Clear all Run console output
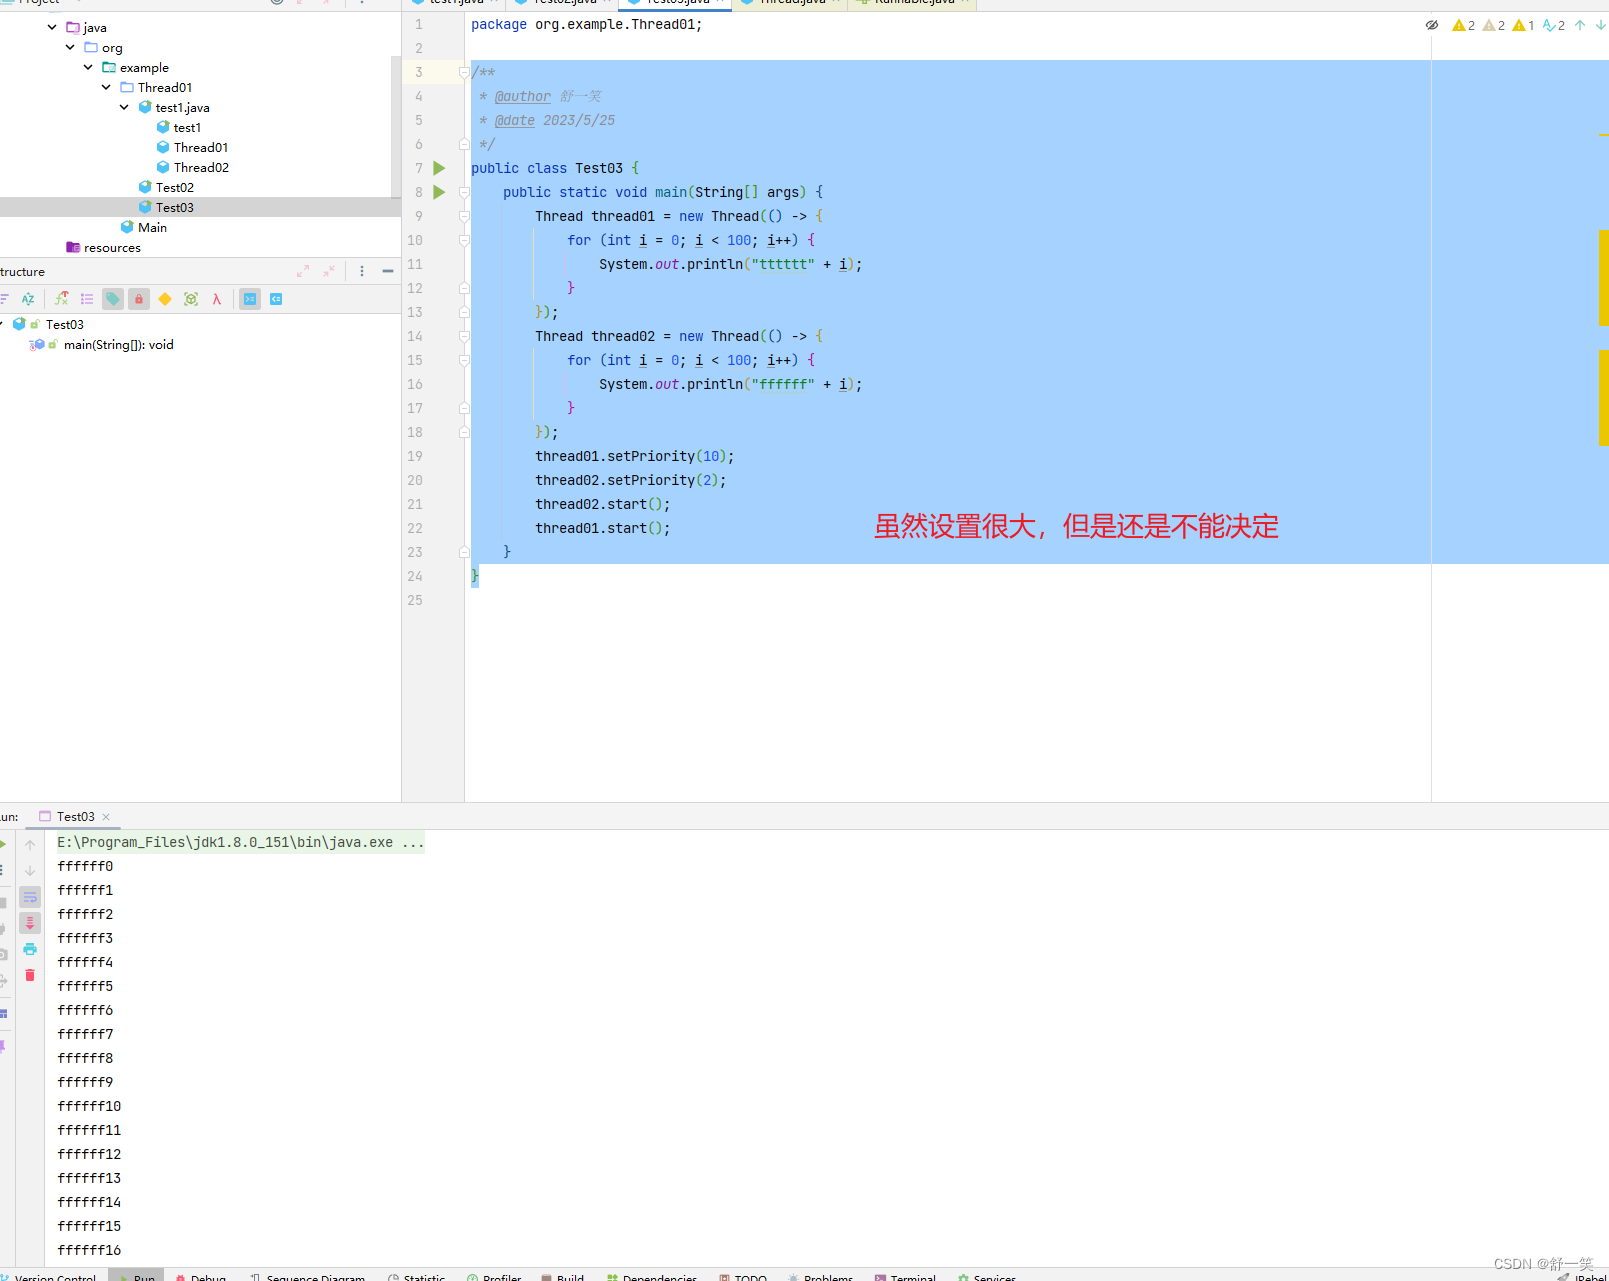The width and height of the screenshot is (1609, 1281). coord(30,975)
